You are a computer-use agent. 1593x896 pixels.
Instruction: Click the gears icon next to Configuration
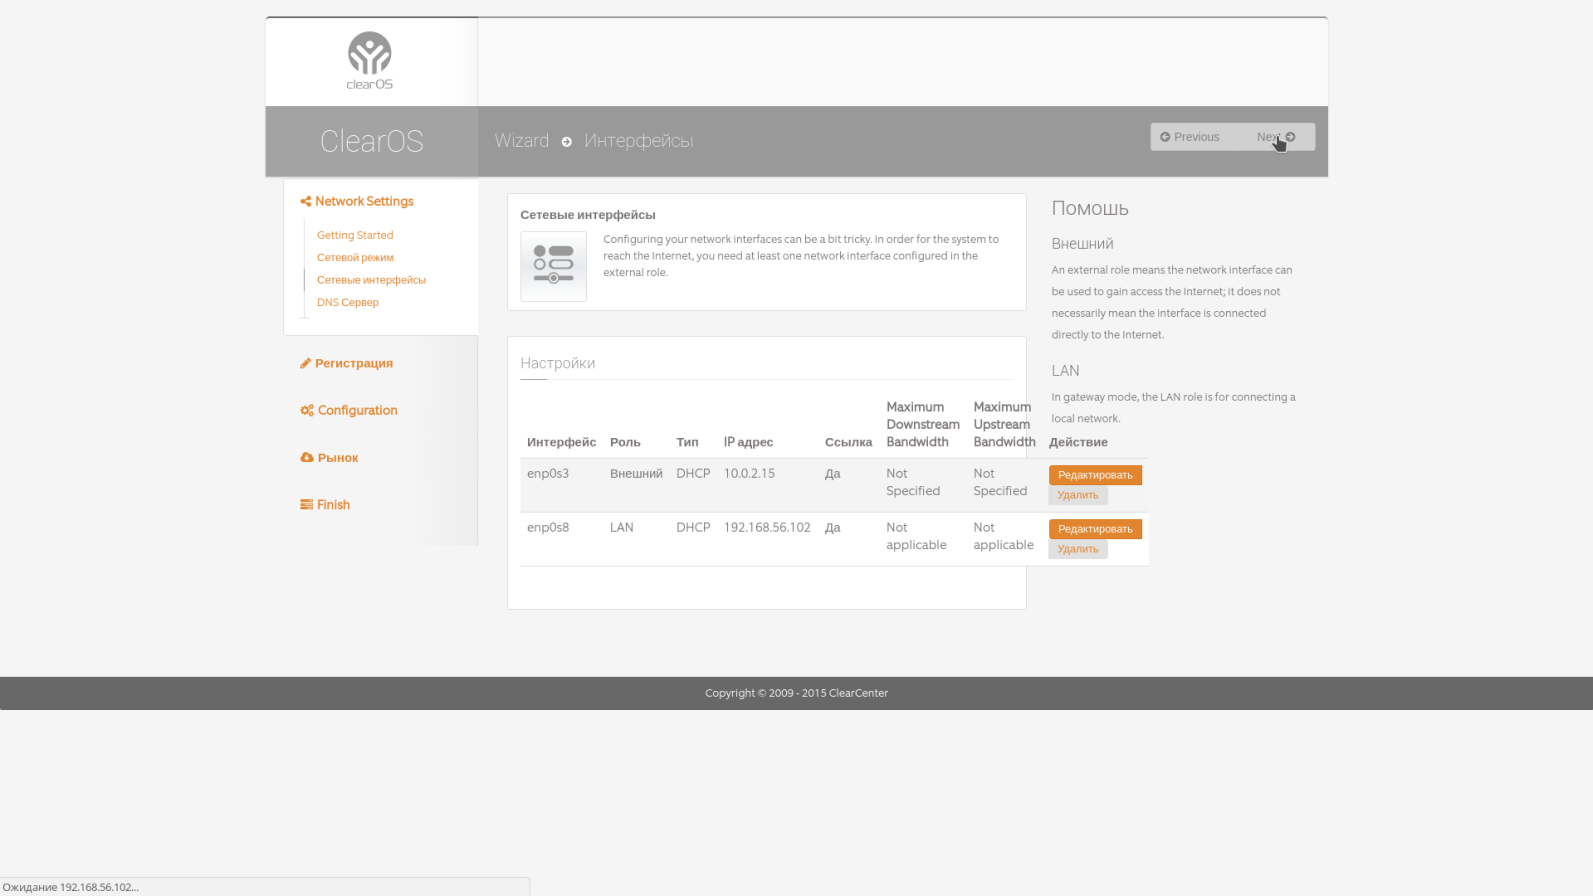(x=307, y=410)
